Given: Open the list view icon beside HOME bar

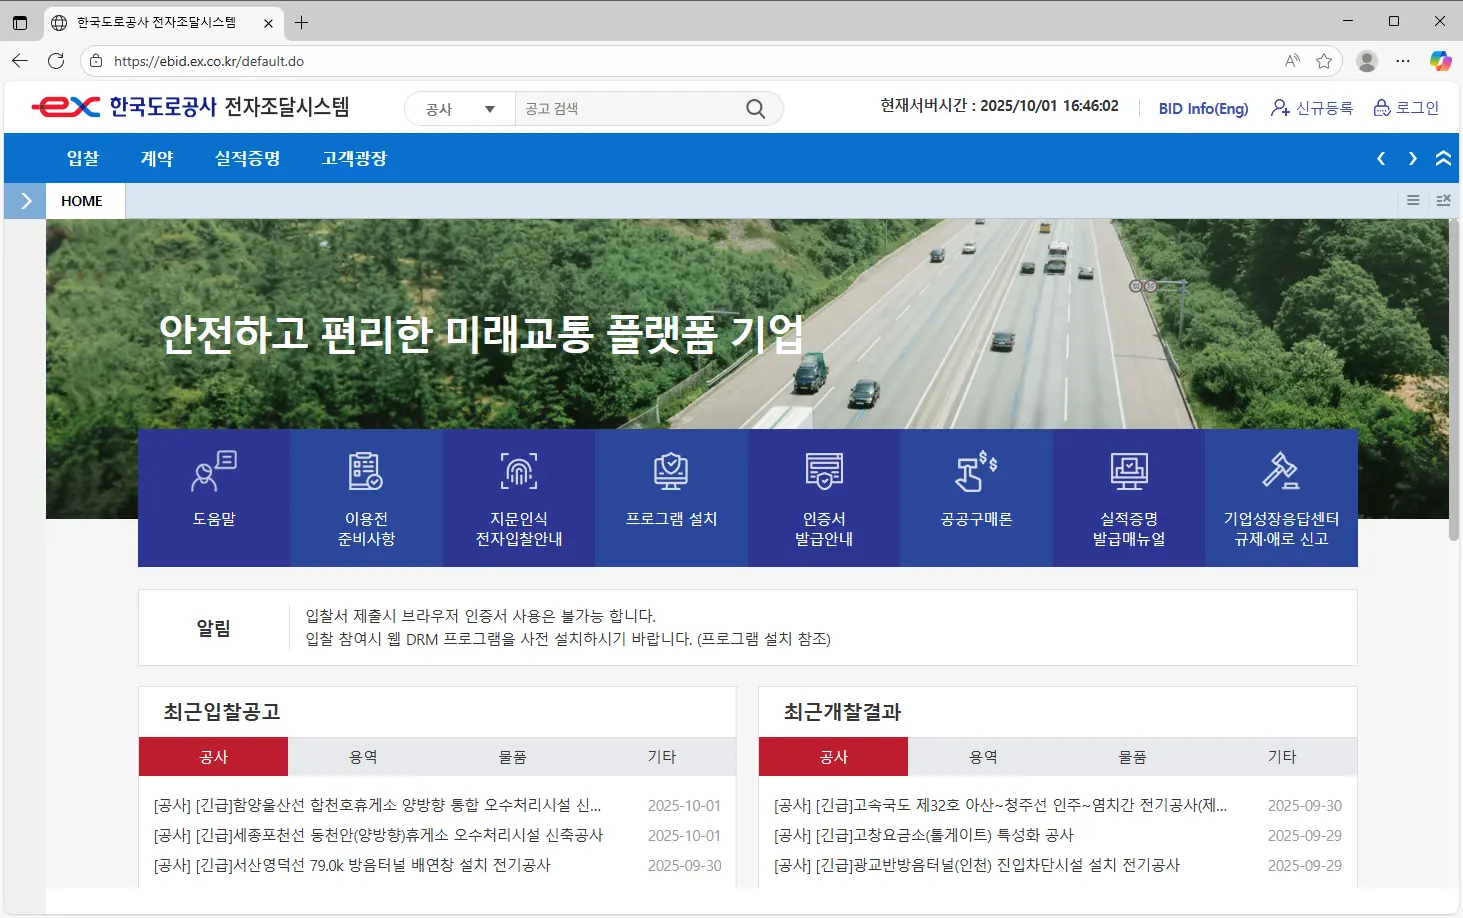Looking at the screenshot, I should 1412,200.
